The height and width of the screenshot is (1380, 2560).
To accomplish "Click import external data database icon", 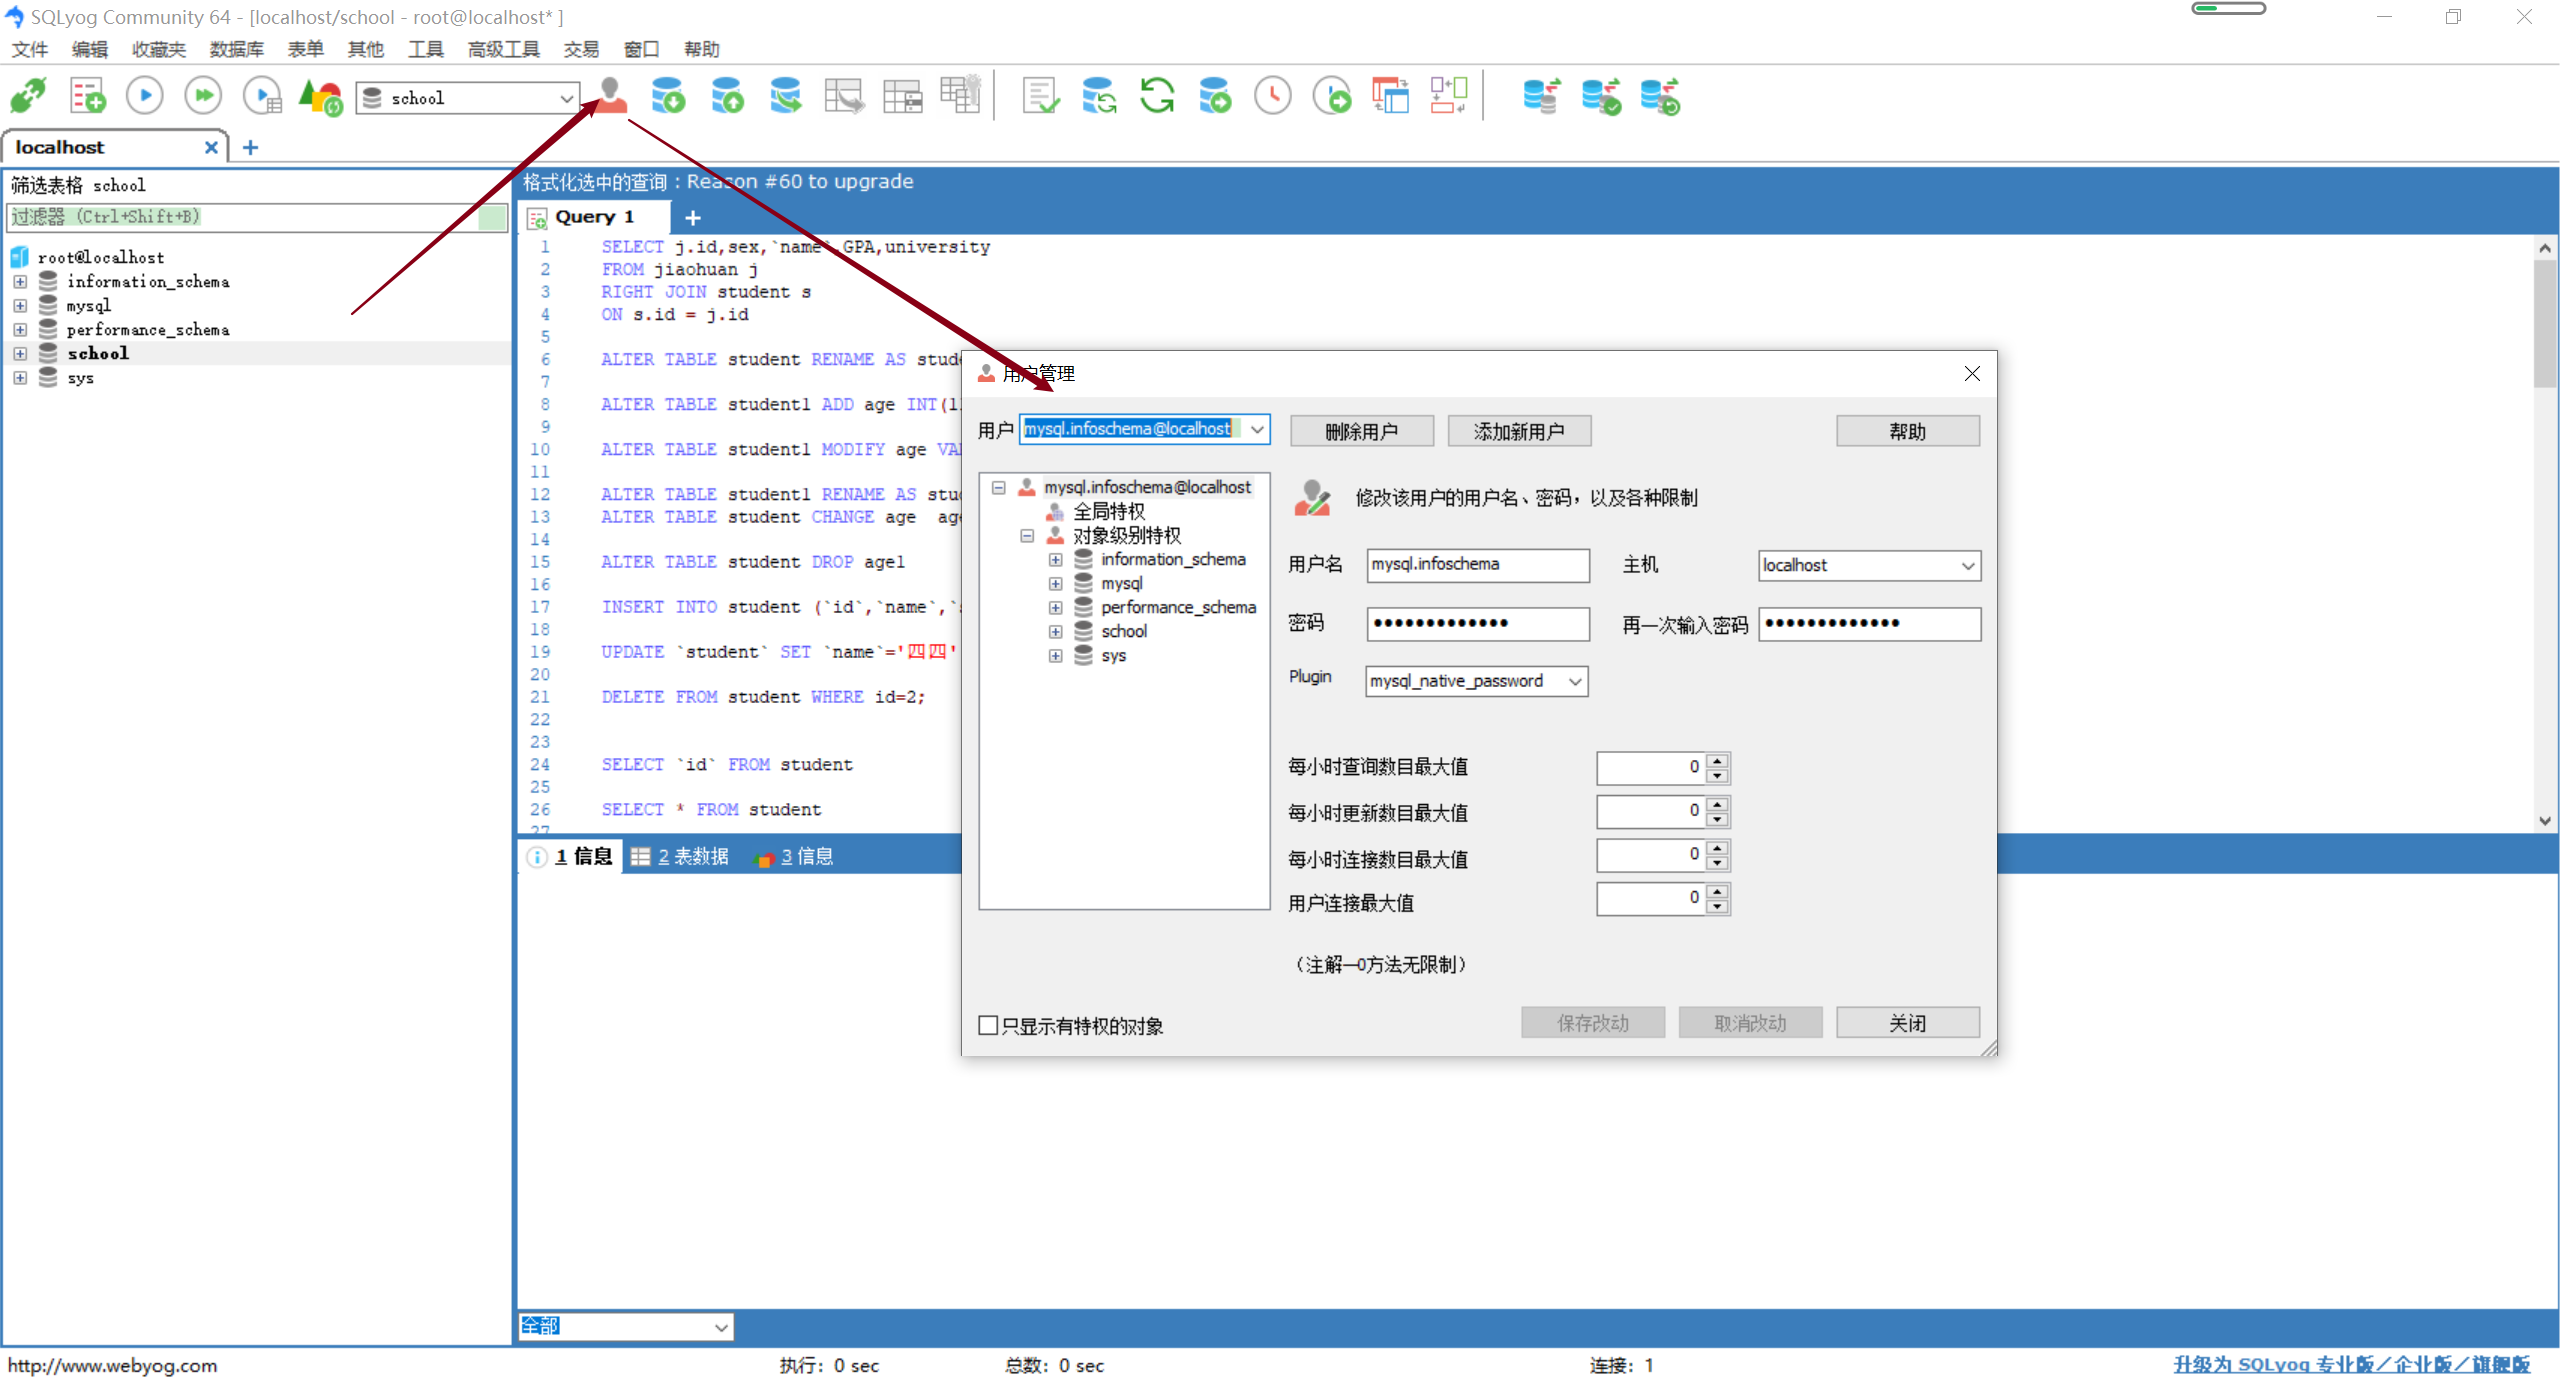I will [x=668, y=97].
